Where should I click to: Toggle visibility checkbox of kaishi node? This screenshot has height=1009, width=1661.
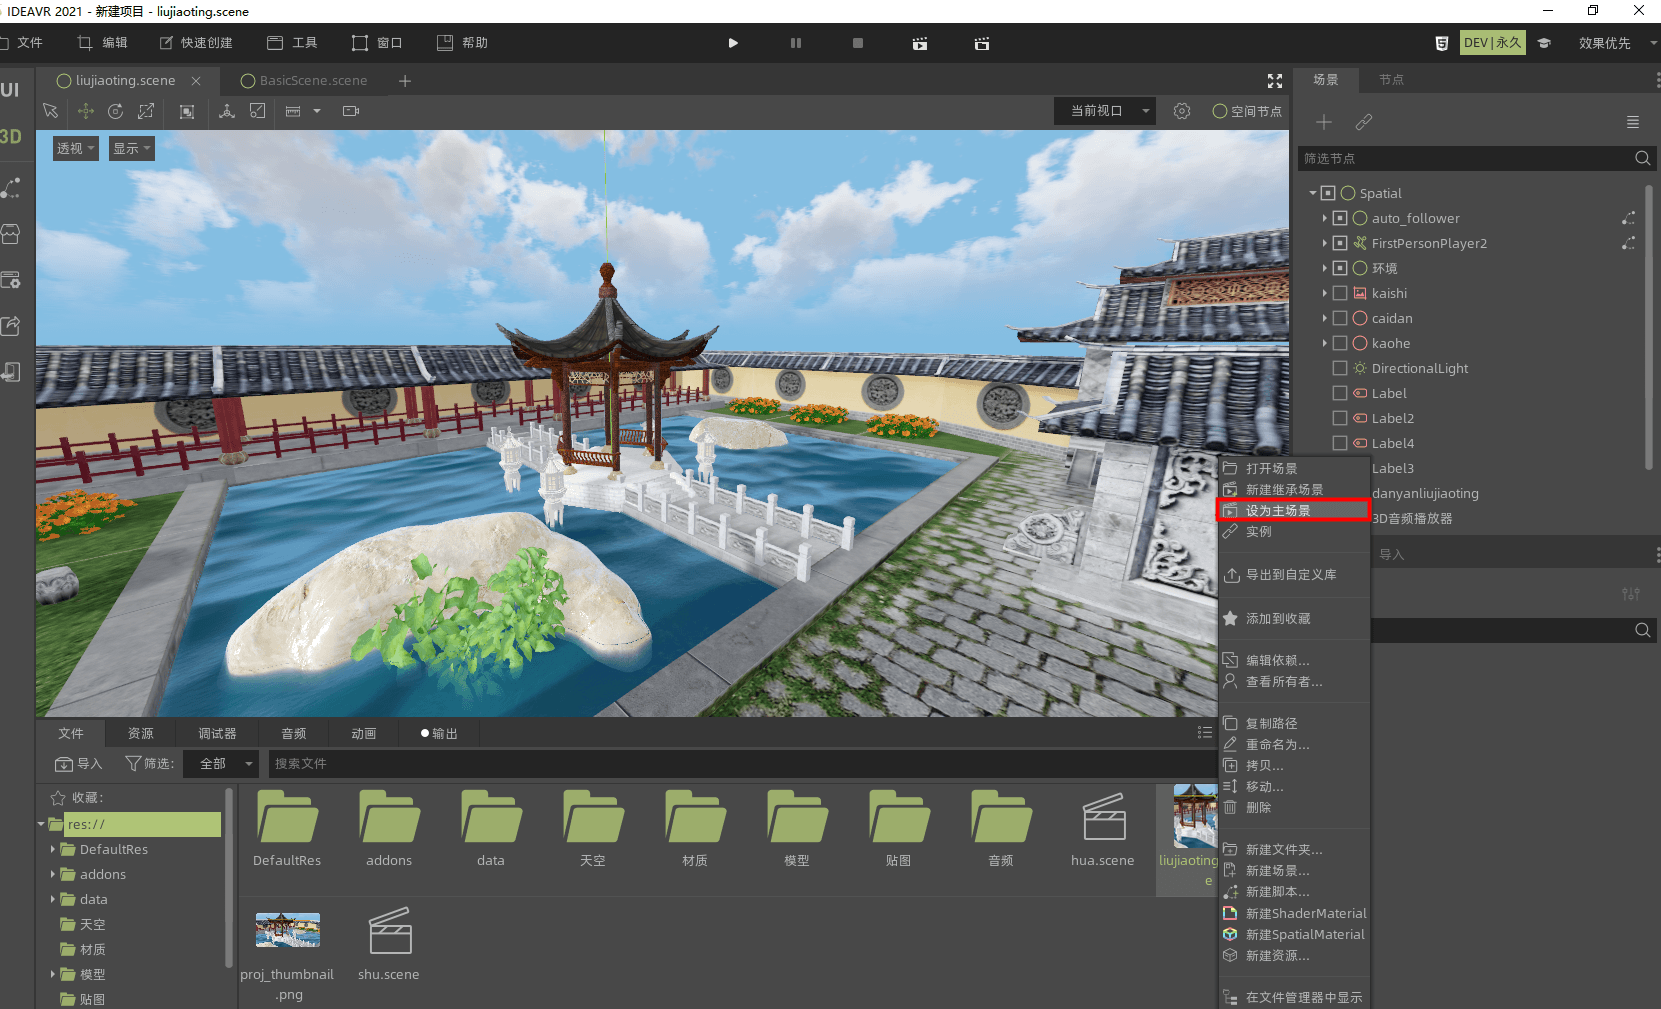pyautogui.click(x=1340, y=293)
